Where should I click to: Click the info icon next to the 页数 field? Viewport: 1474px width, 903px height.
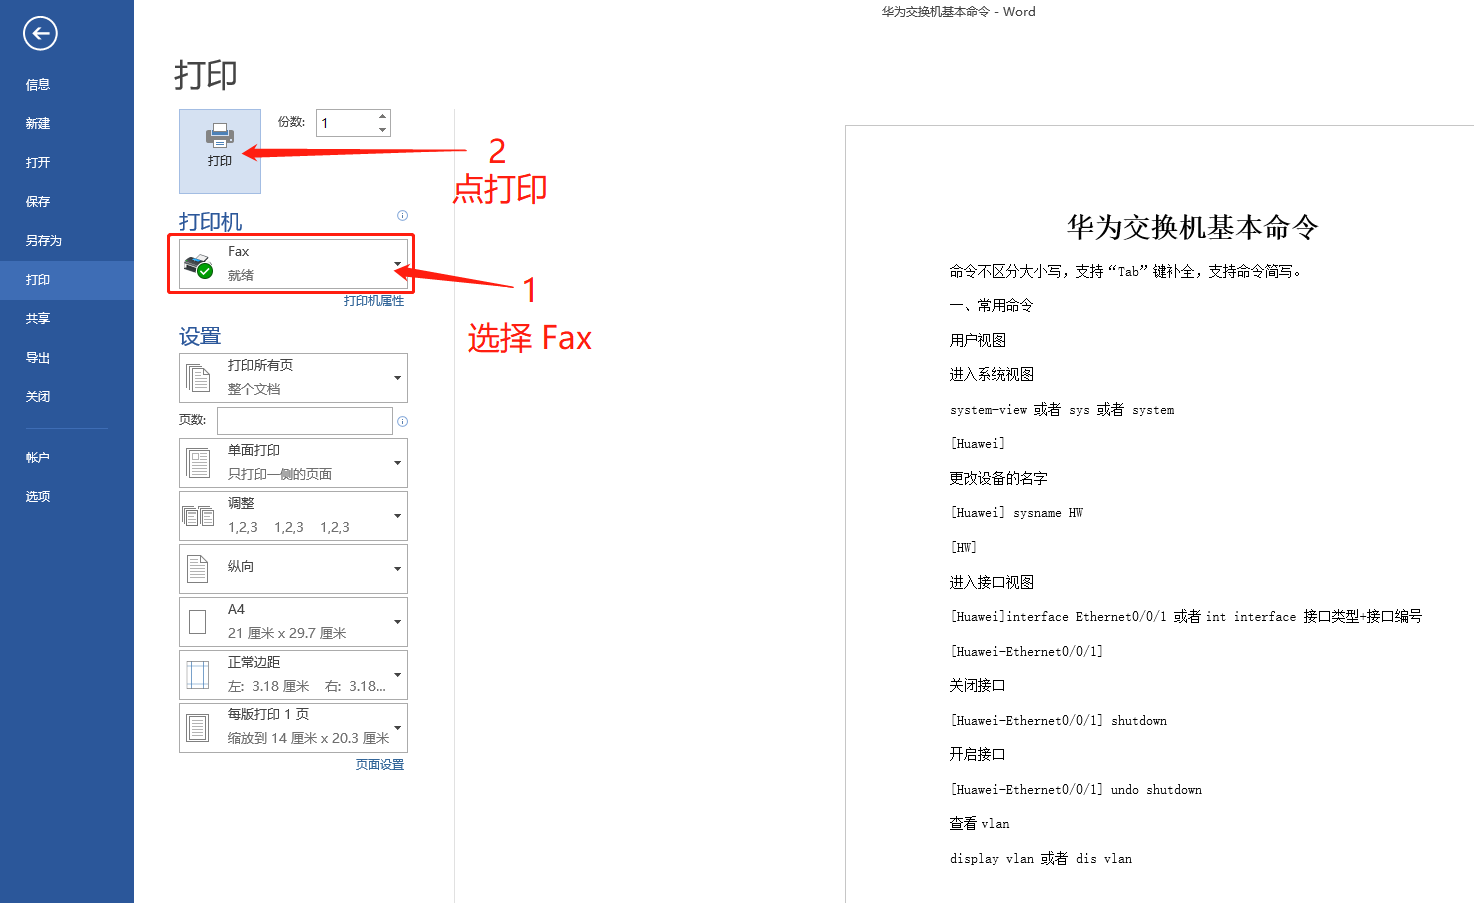(x=402, y=421)
